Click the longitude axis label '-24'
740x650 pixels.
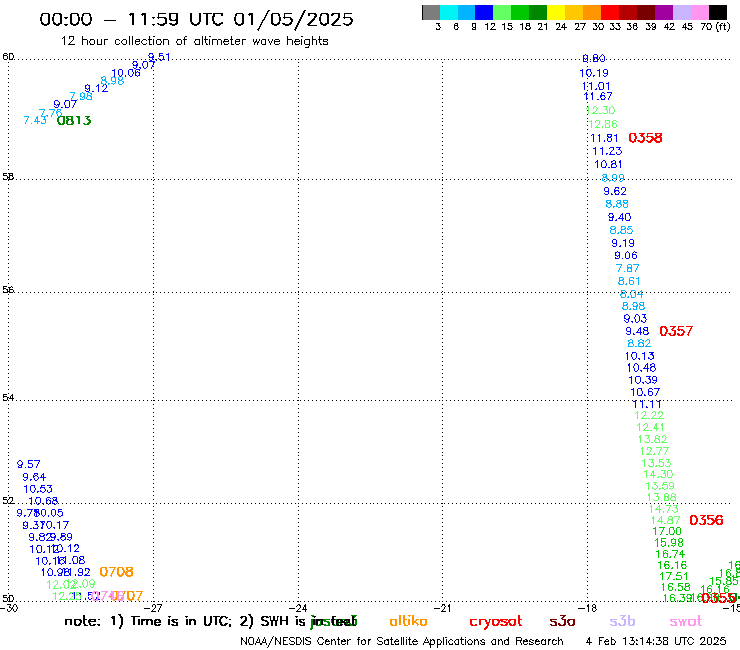point(298,608)
